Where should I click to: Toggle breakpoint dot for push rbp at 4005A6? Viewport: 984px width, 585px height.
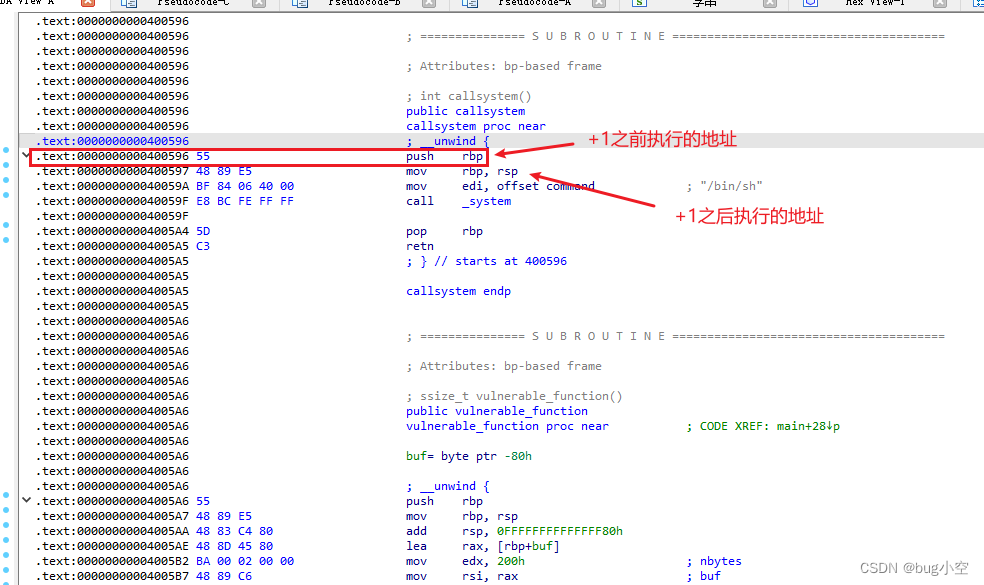(6, 495)
